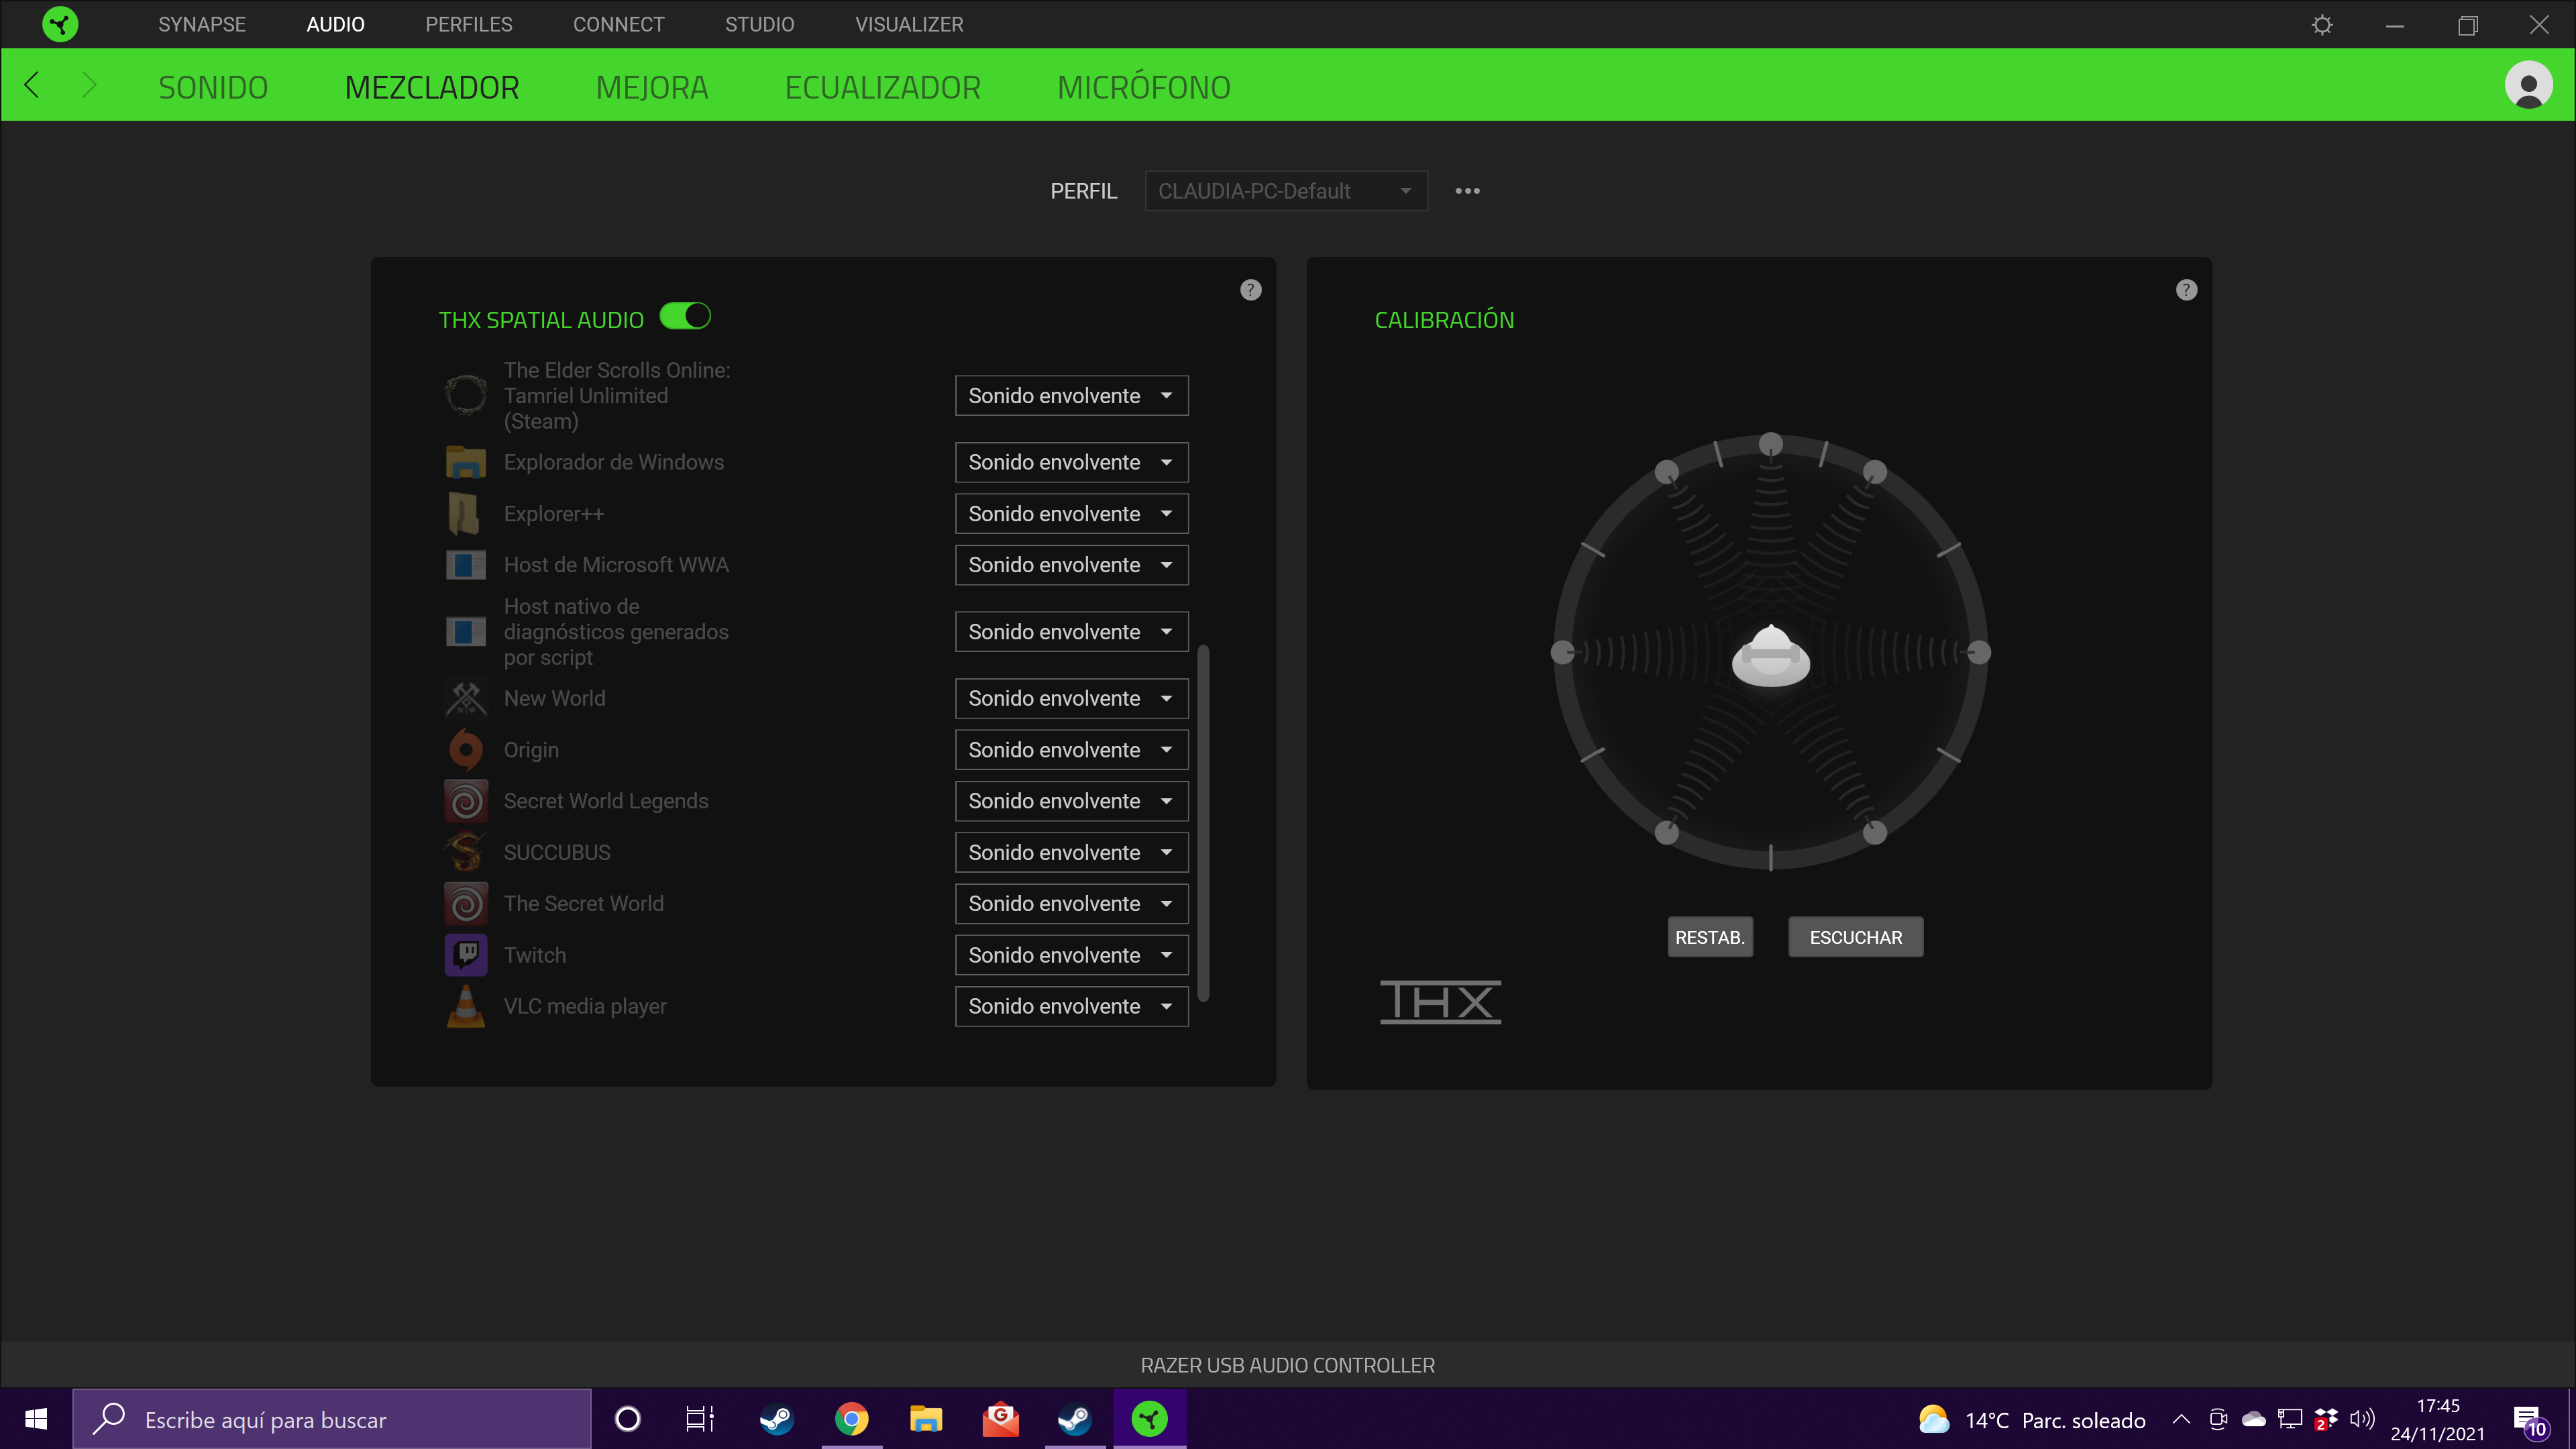Open the PERFILES top menu
Viewport: 2576px width, 1449px height.
point(469,24)
